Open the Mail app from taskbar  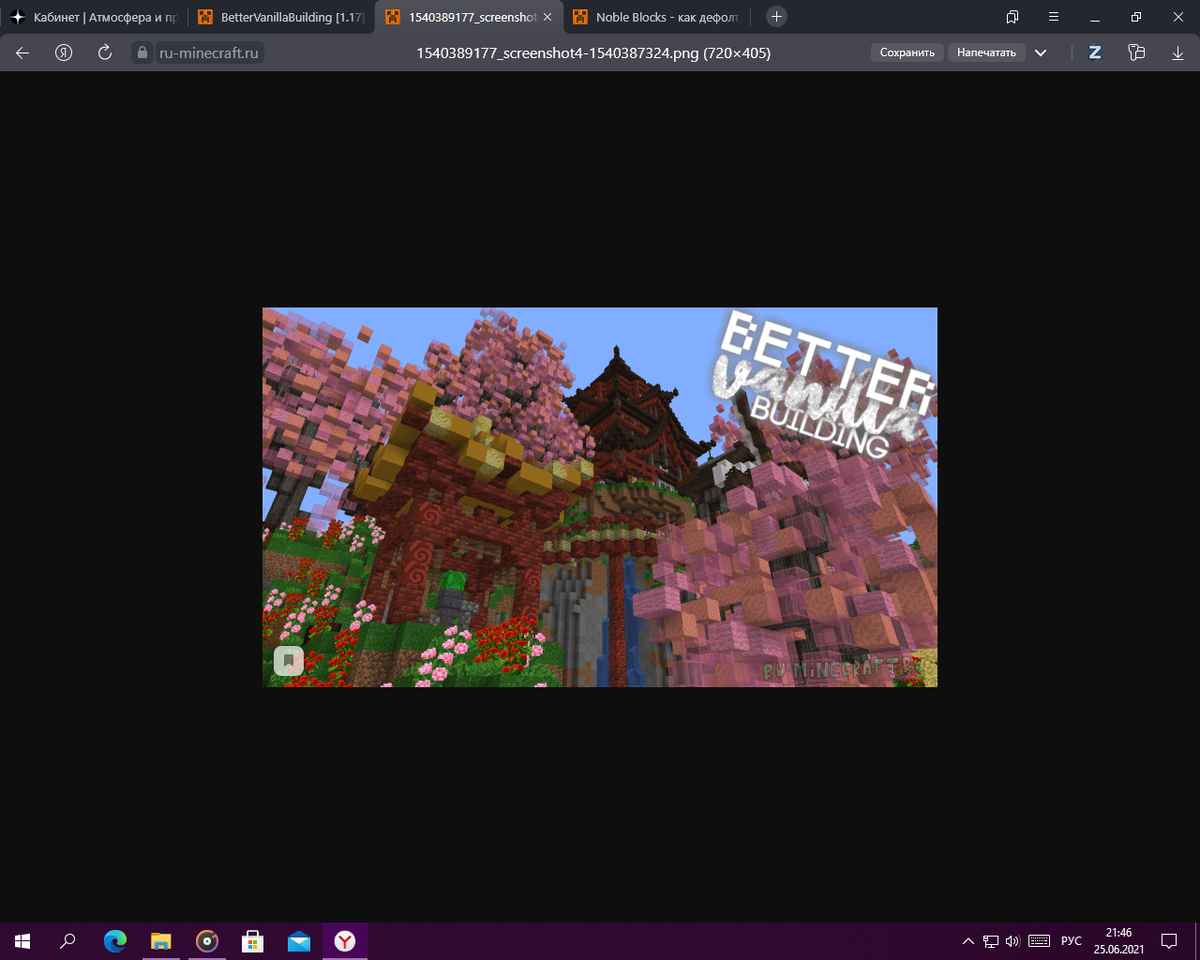pyautogui.click(x=299, y=941)
